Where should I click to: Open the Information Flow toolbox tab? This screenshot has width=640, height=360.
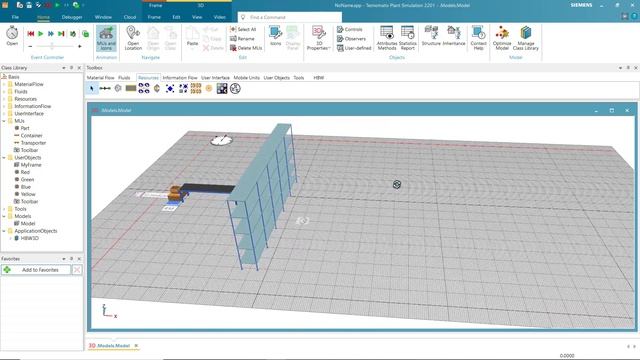coord(180,78)
